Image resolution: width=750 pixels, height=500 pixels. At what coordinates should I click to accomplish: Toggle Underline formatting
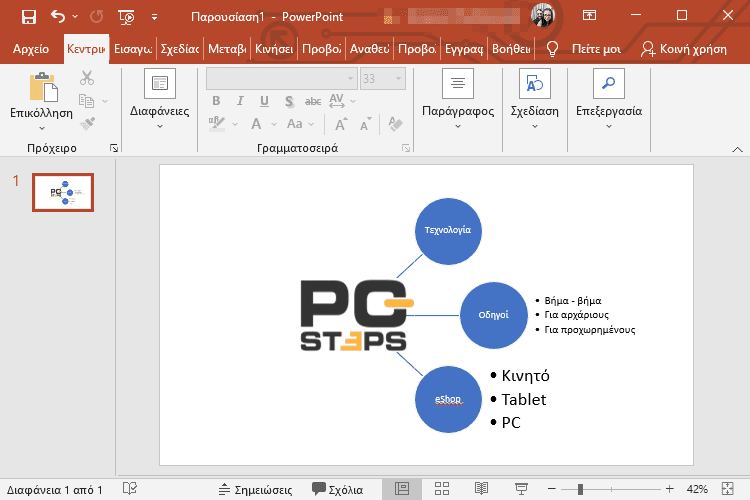[264, 101]
